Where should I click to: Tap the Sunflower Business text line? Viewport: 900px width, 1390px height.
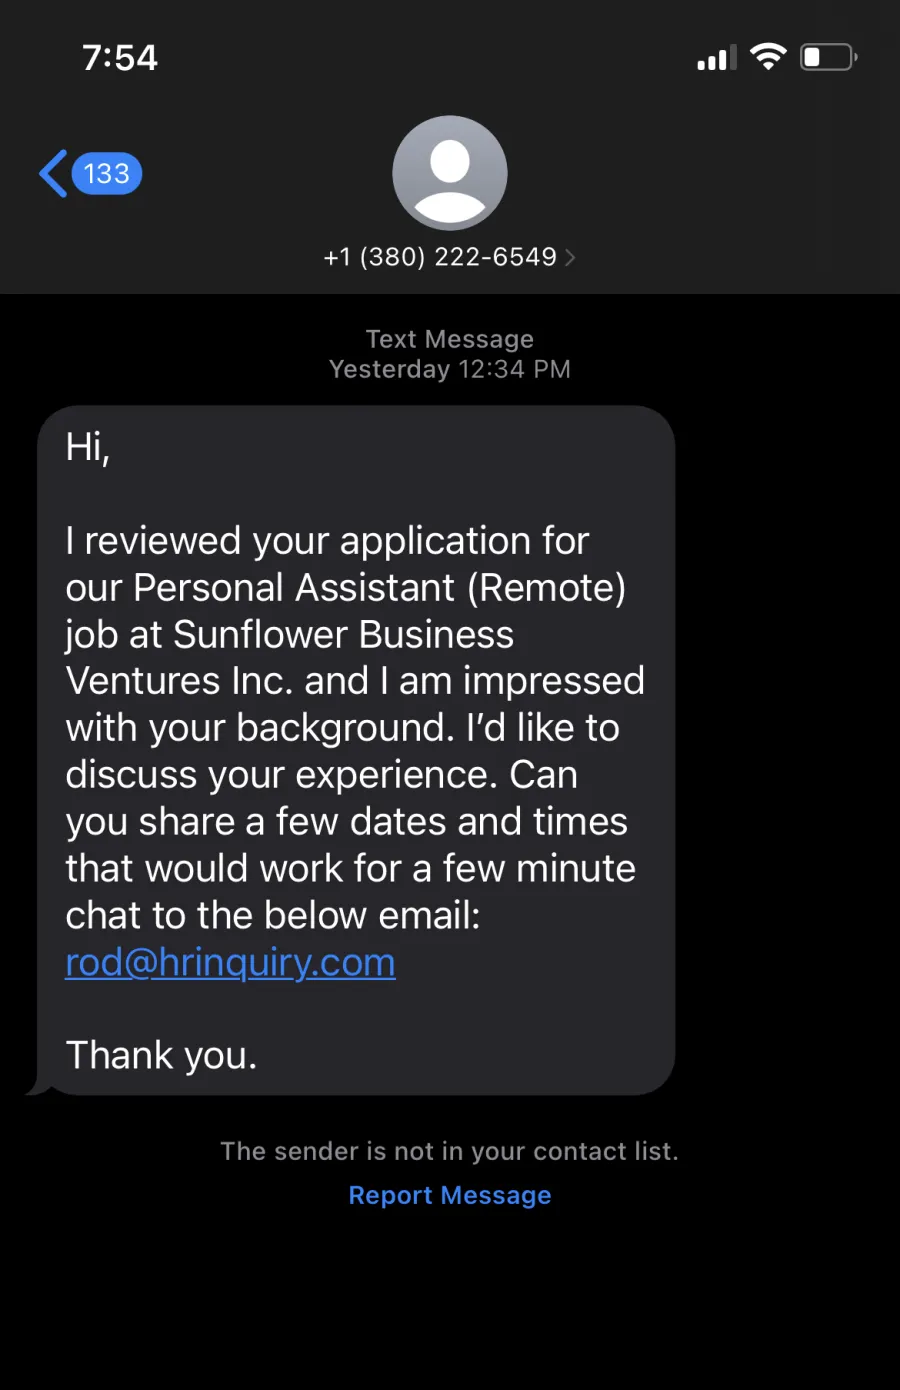click(290, 634)
